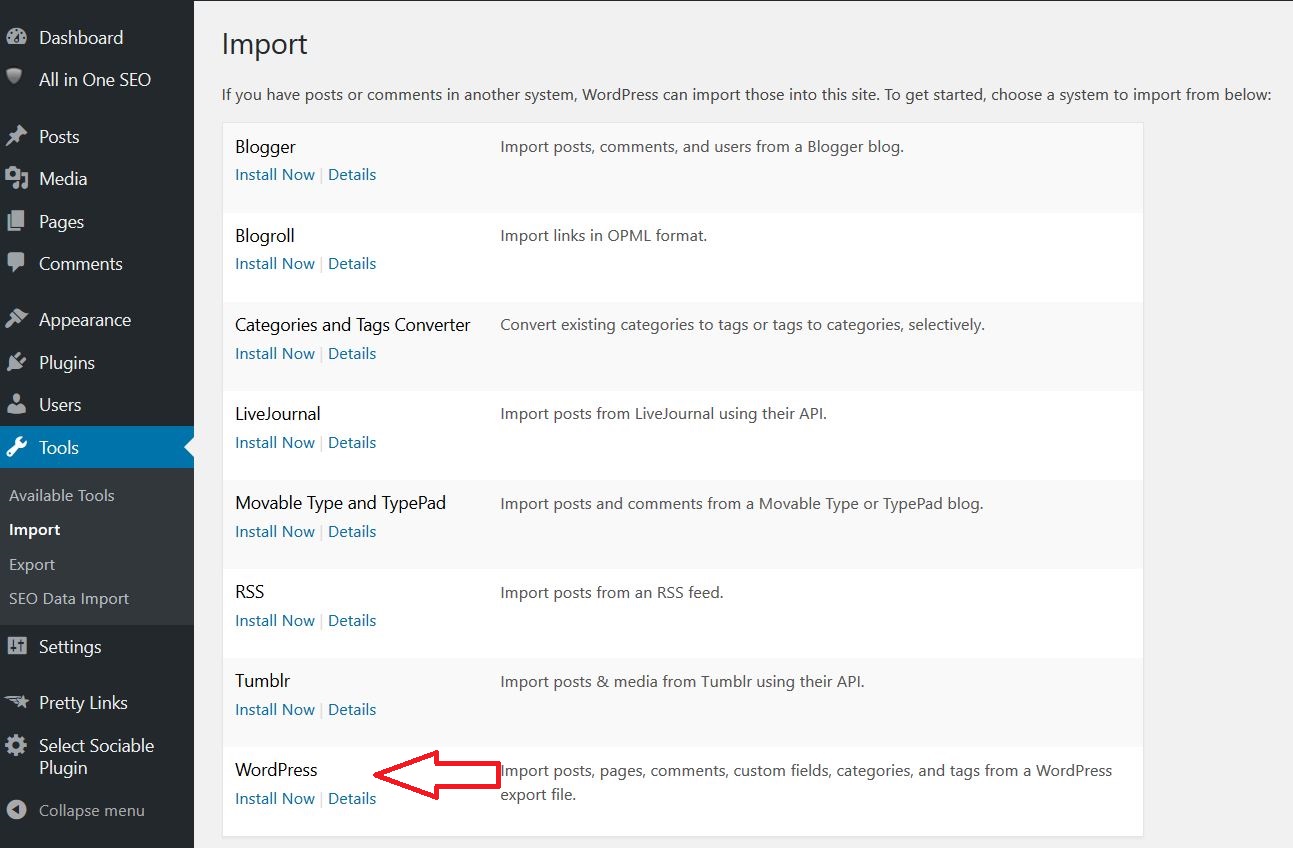Click the Tumblr importer name

[263, 681]
